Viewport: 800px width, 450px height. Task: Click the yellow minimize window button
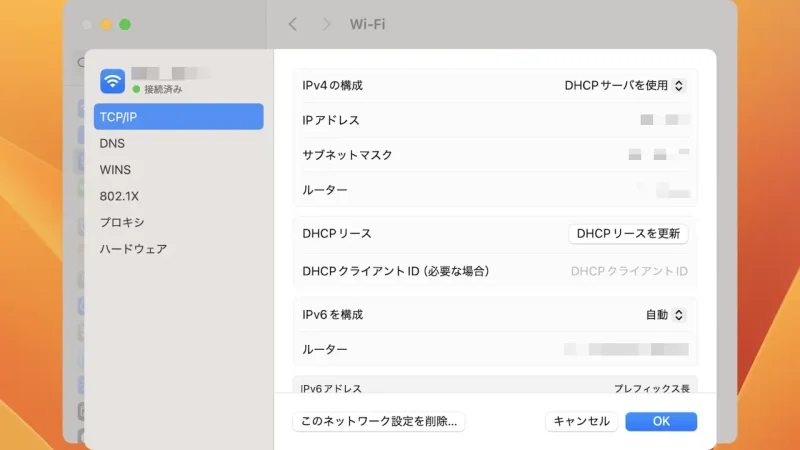106,24
